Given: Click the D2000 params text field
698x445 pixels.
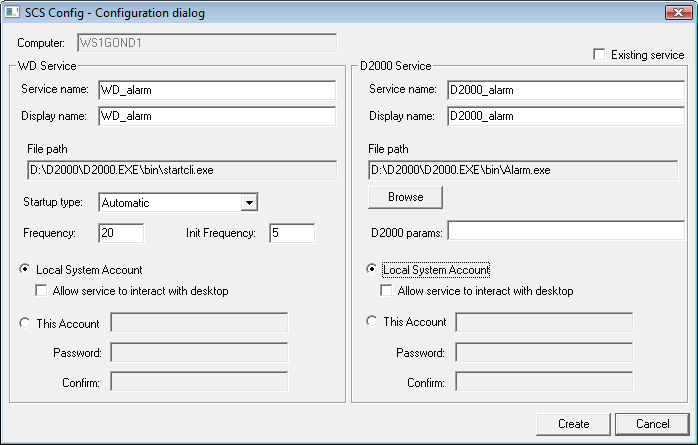Looking at the screenshot, I should pyautogui.click(x=565, y=233).
